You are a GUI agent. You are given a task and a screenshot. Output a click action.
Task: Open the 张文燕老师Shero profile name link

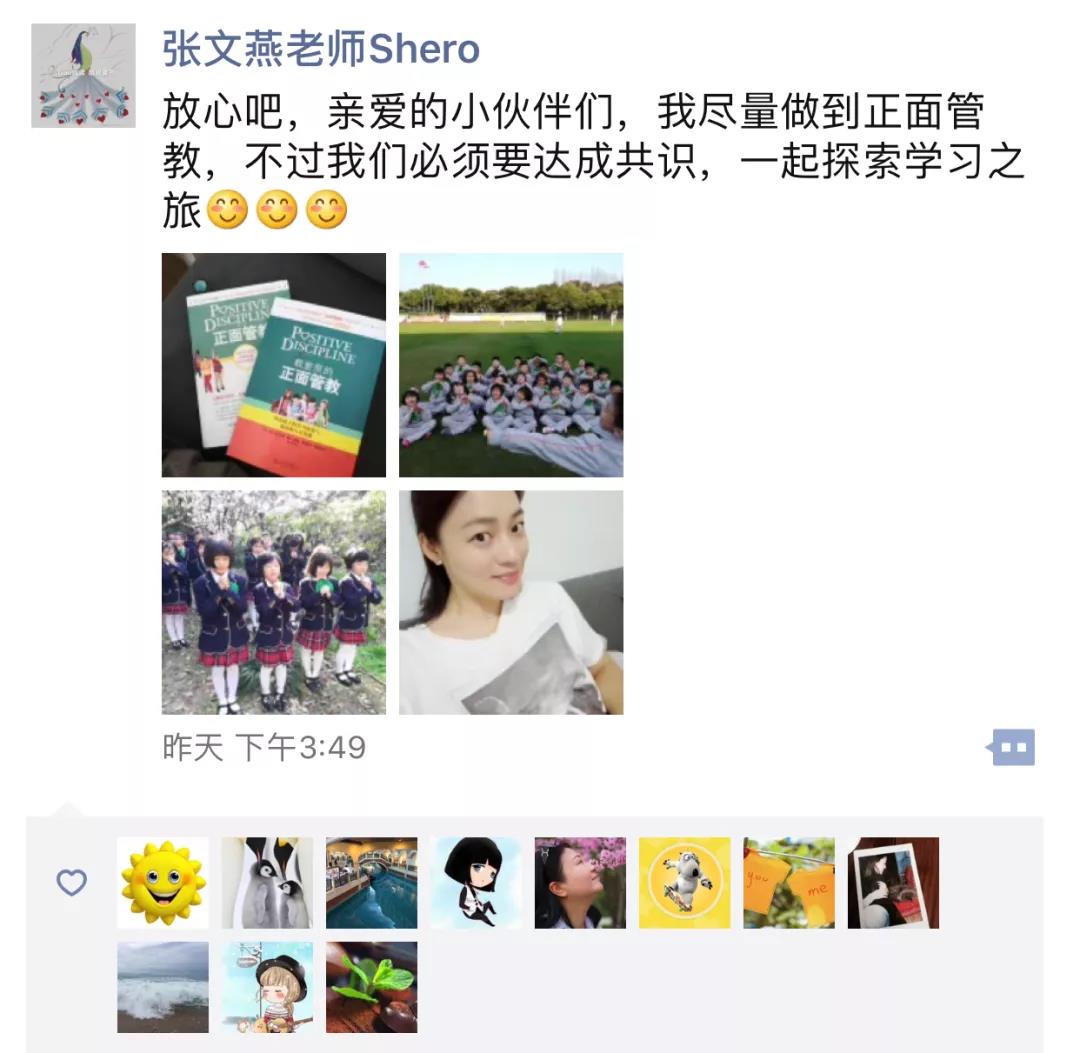tap(321, 49)
